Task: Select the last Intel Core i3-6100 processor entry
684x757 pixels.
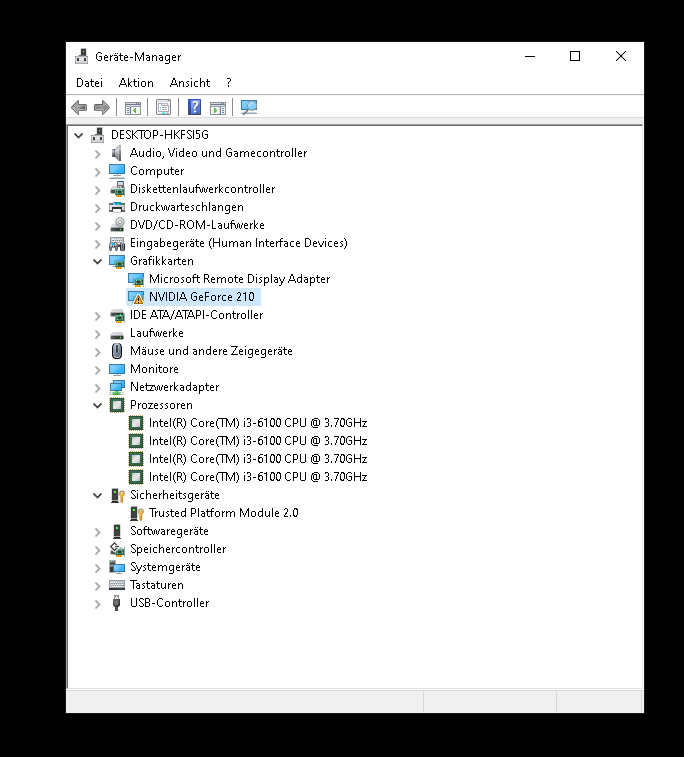Action: pyautogui.click(x=258, y=477)
